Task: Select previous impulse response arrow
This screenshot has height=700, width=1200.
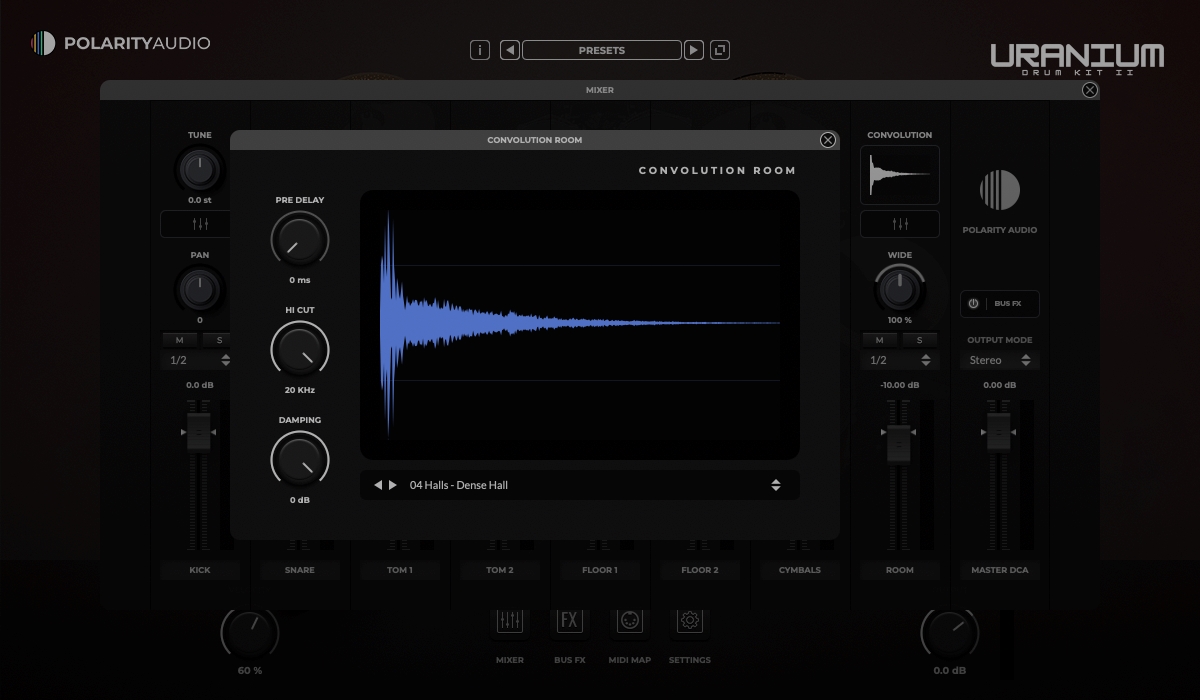Action: [378, 485]
